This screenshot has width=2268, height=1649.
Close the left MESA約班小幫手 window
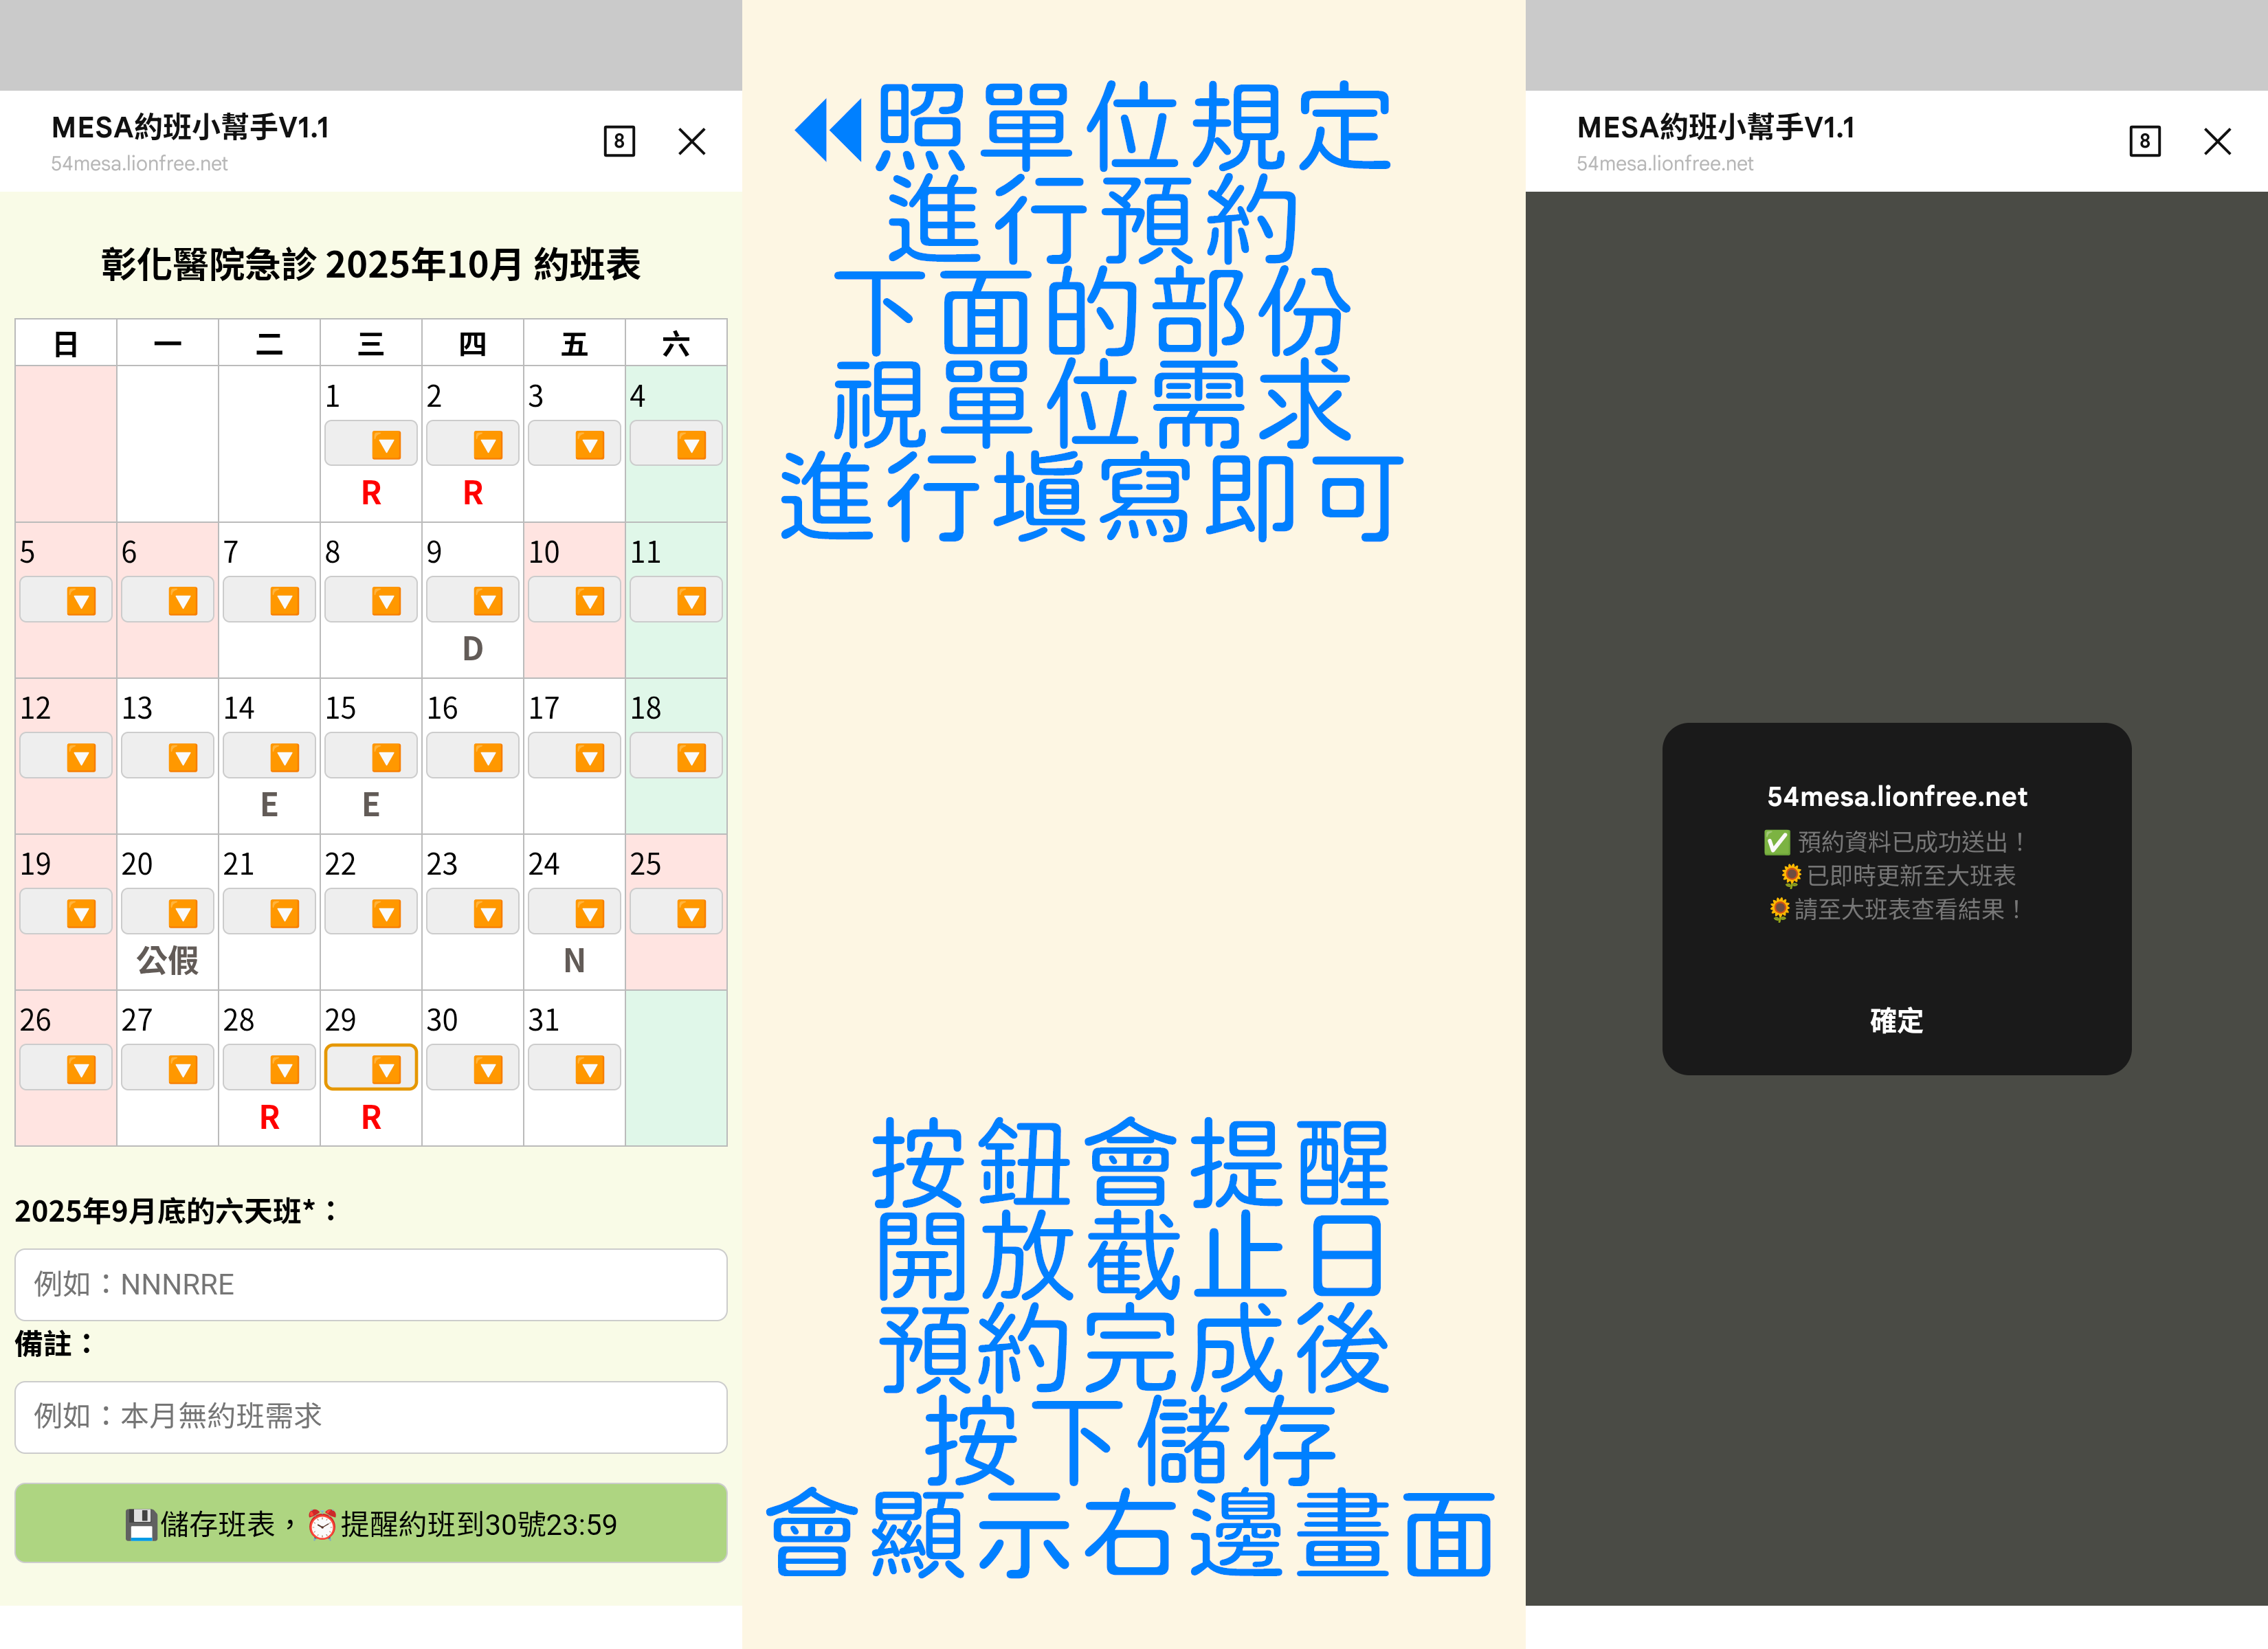click(692, 141)
